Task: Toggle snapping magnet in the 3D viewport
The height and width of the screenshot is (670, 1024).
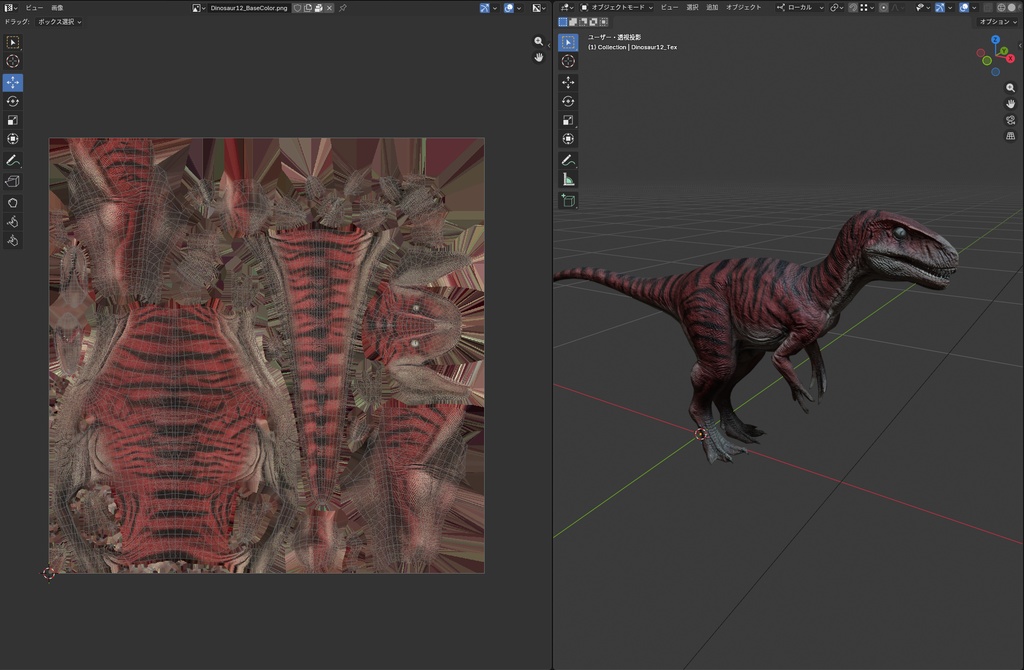Action: click(x=853, y=8)
